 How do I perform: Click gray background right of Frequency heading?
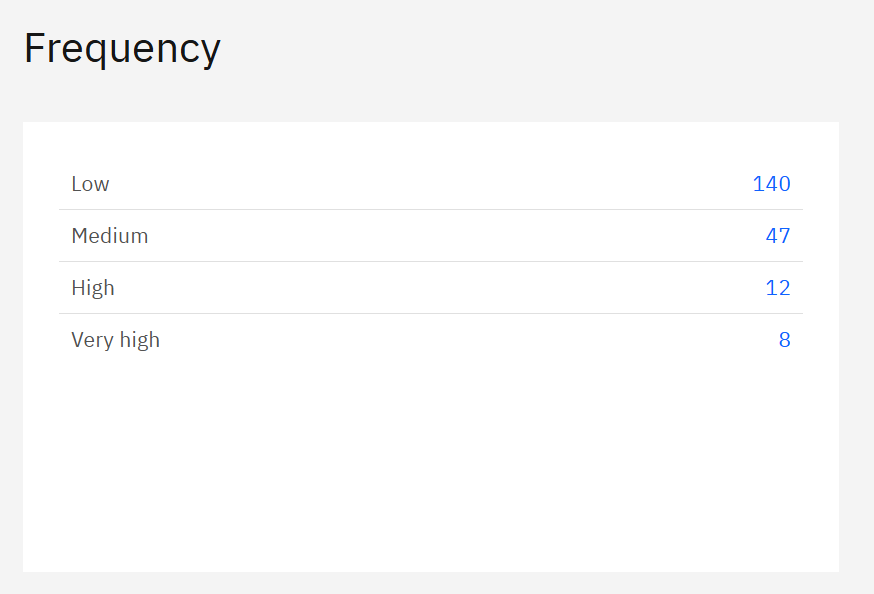coord(540,48)
